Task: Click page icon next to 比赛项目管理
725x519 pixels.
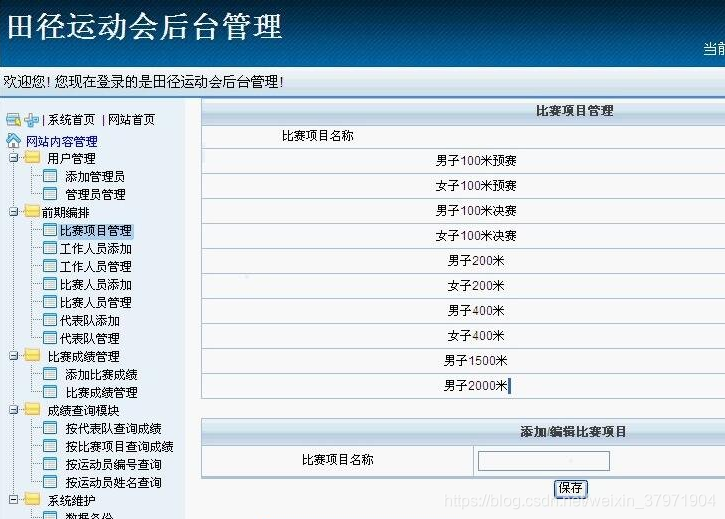Action: click(x=50, y=230)
